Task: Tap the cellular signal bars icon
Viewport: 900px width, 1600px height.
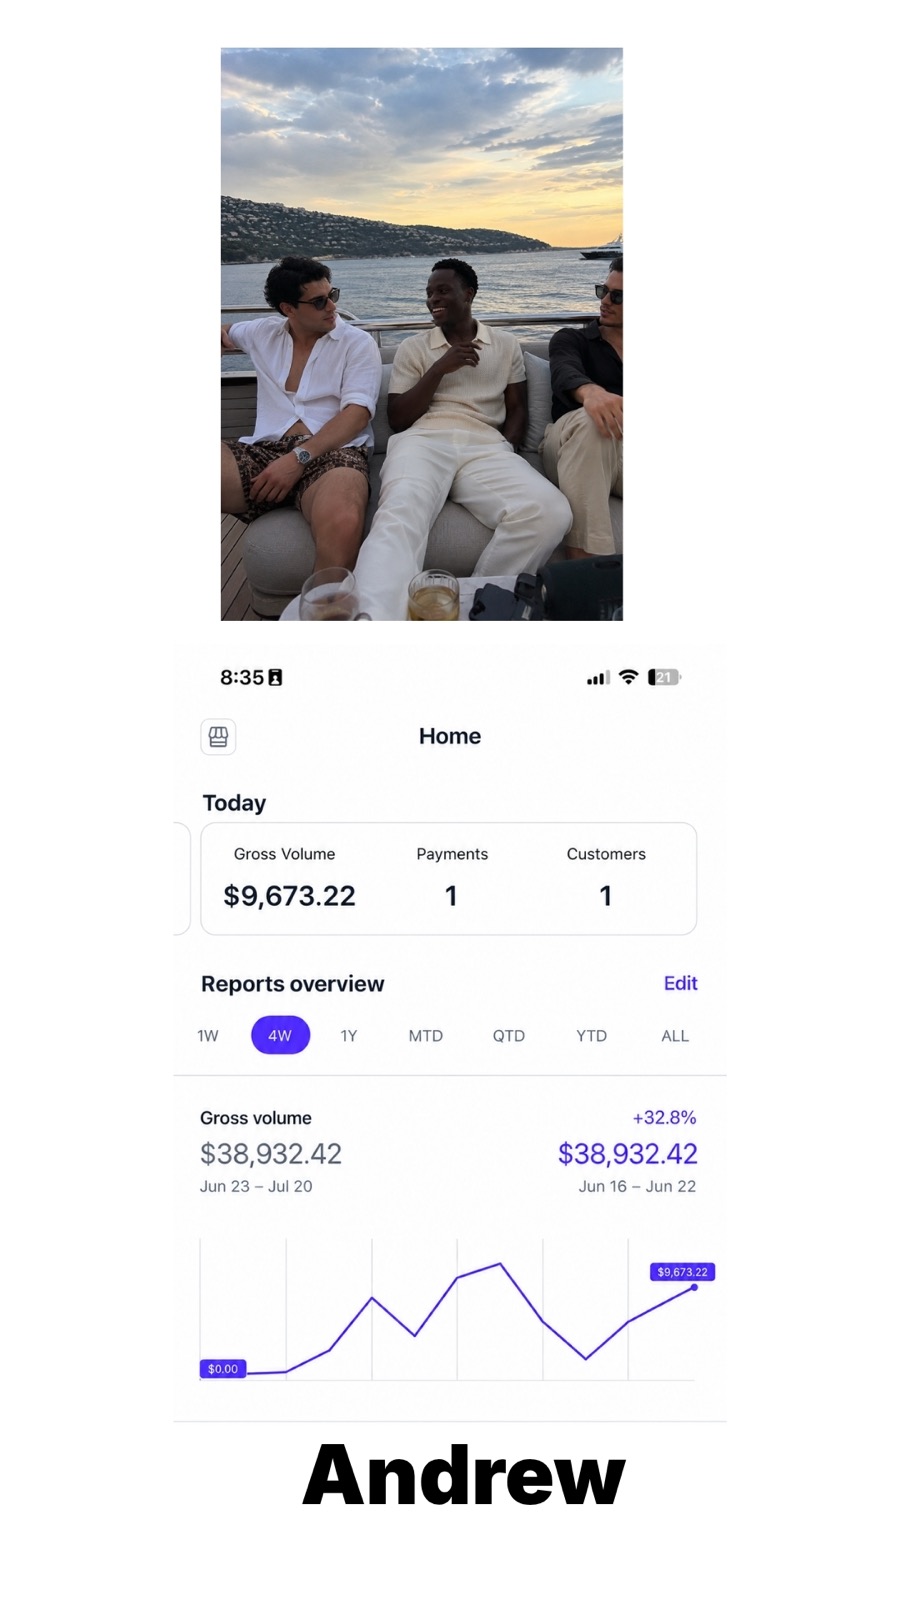Action: tap(598, 678)
